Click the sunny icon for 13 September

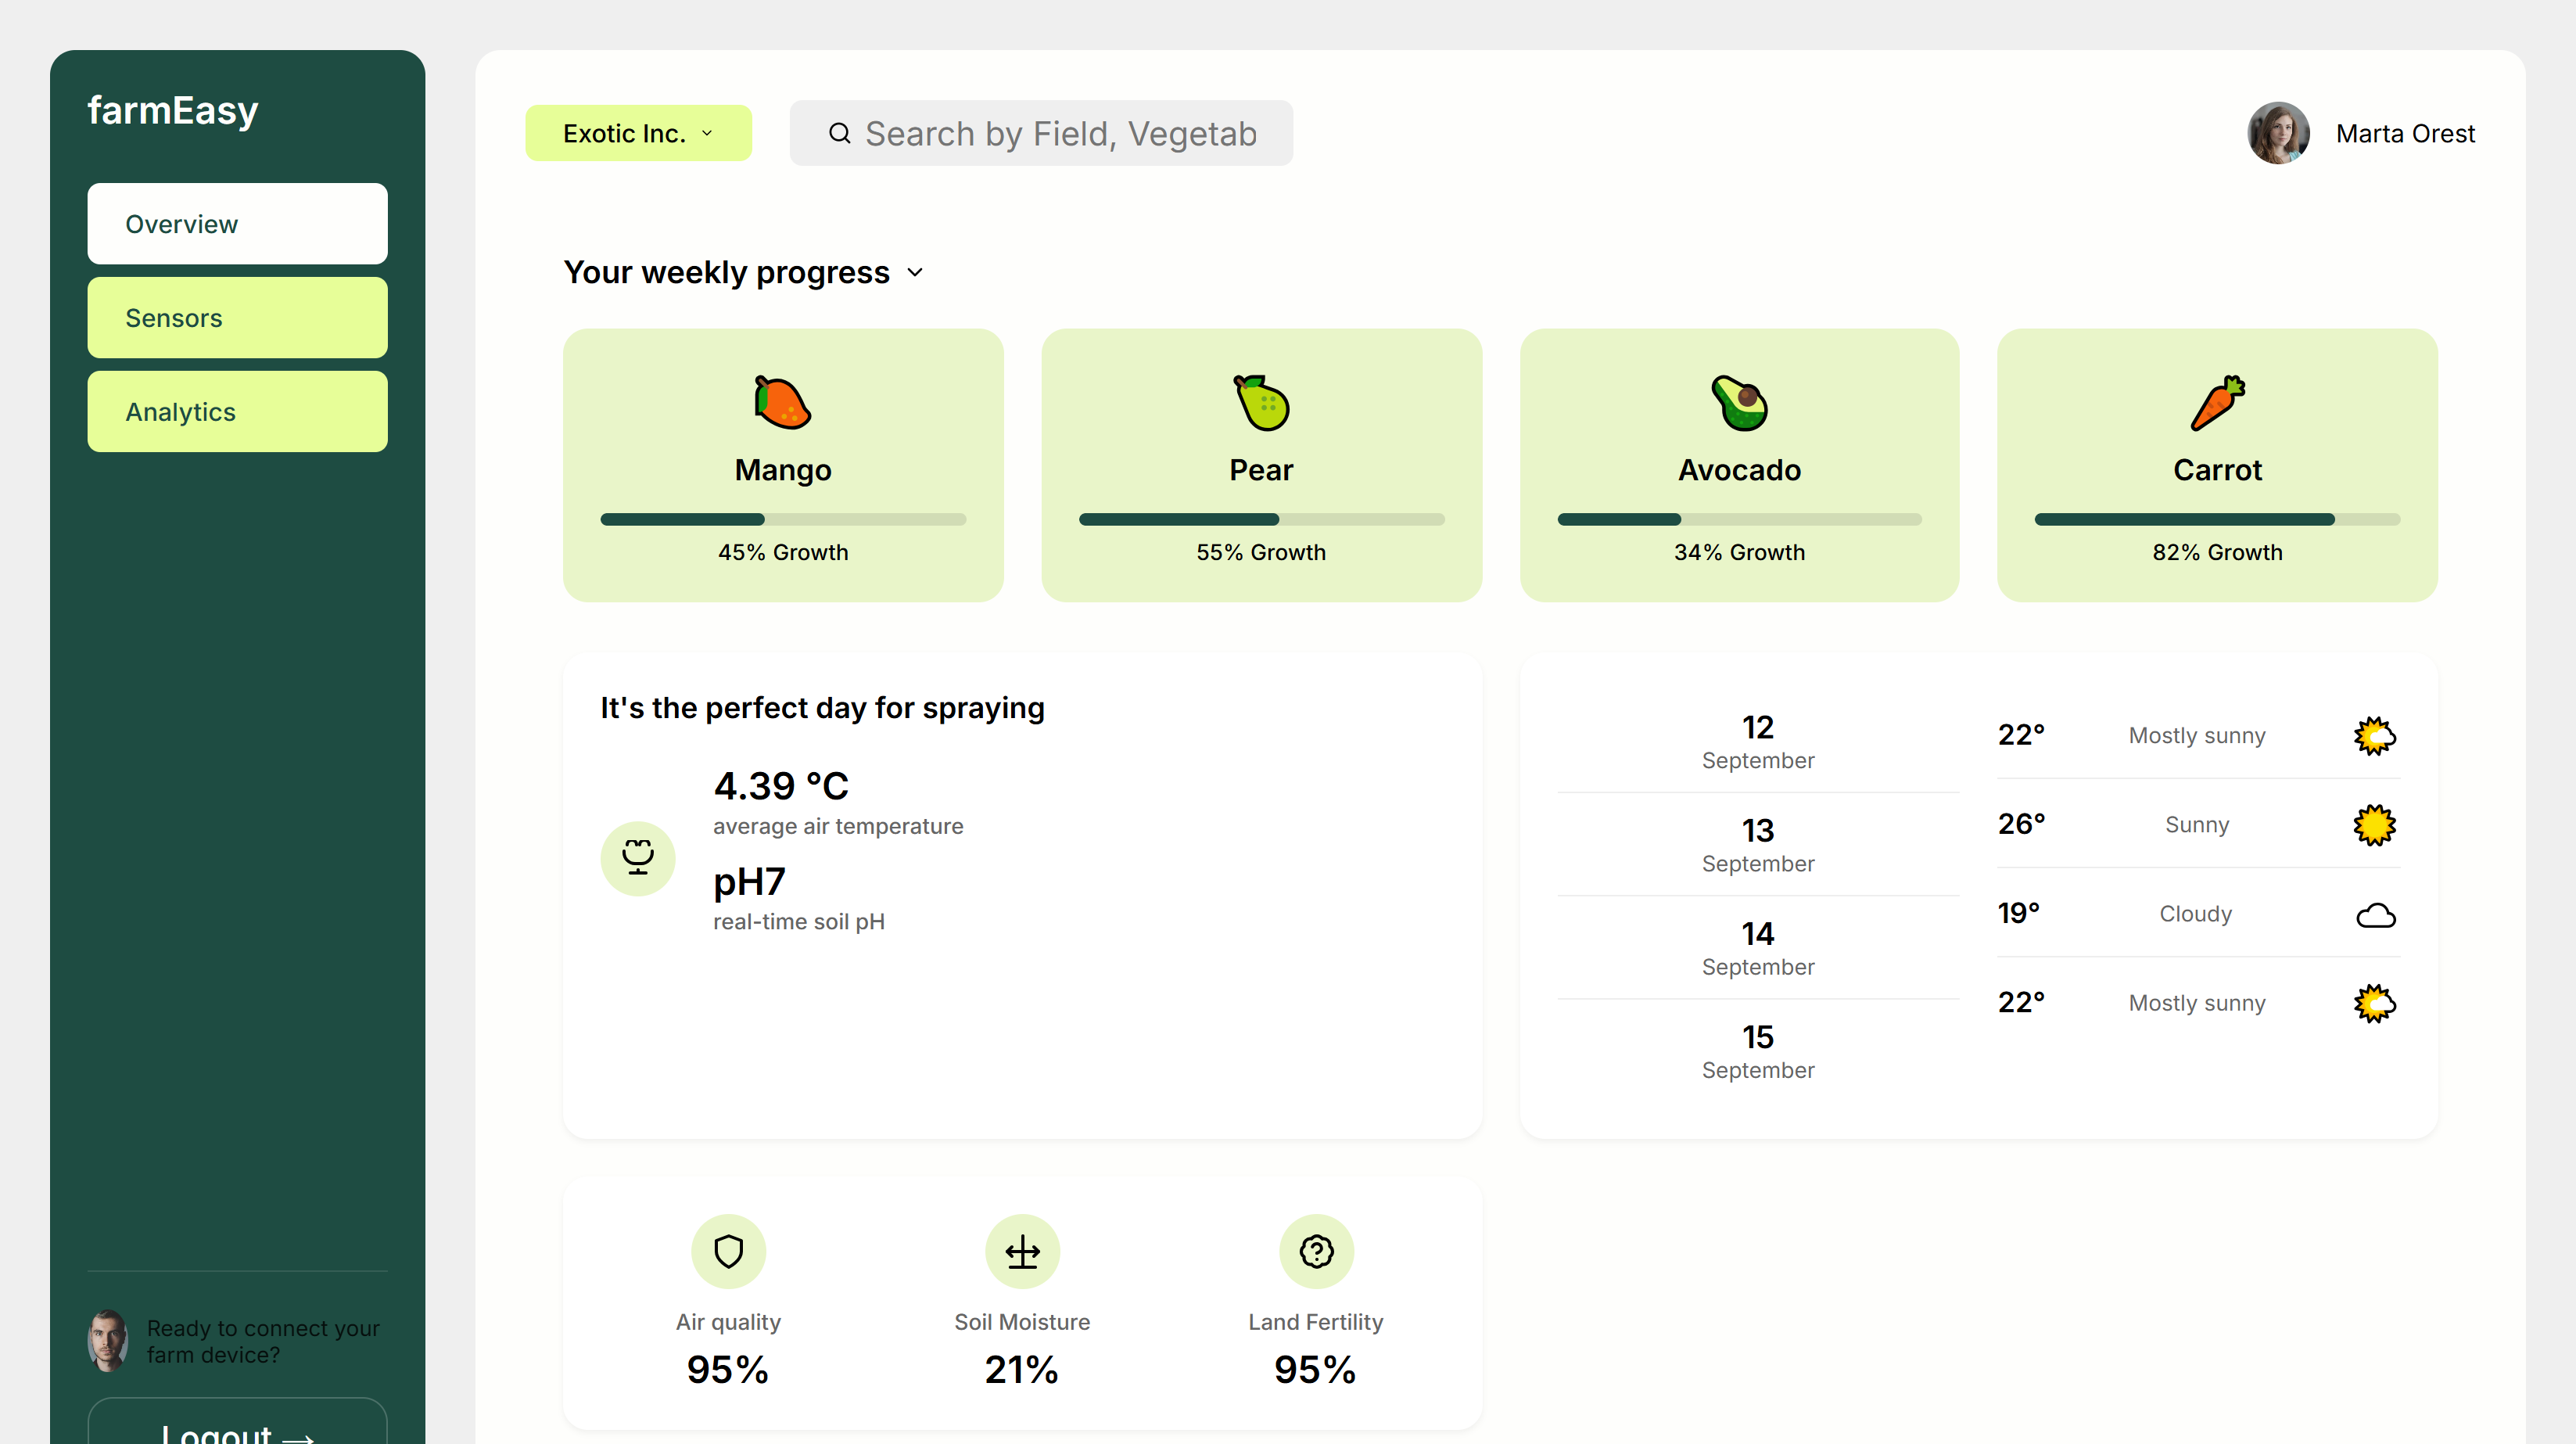point(2374,825)
